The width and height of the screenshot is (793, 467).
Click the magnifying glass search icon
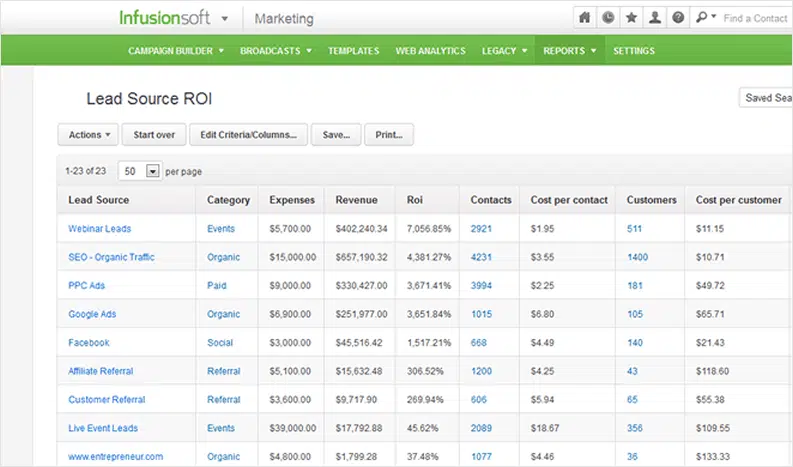[x=703, y=18]
